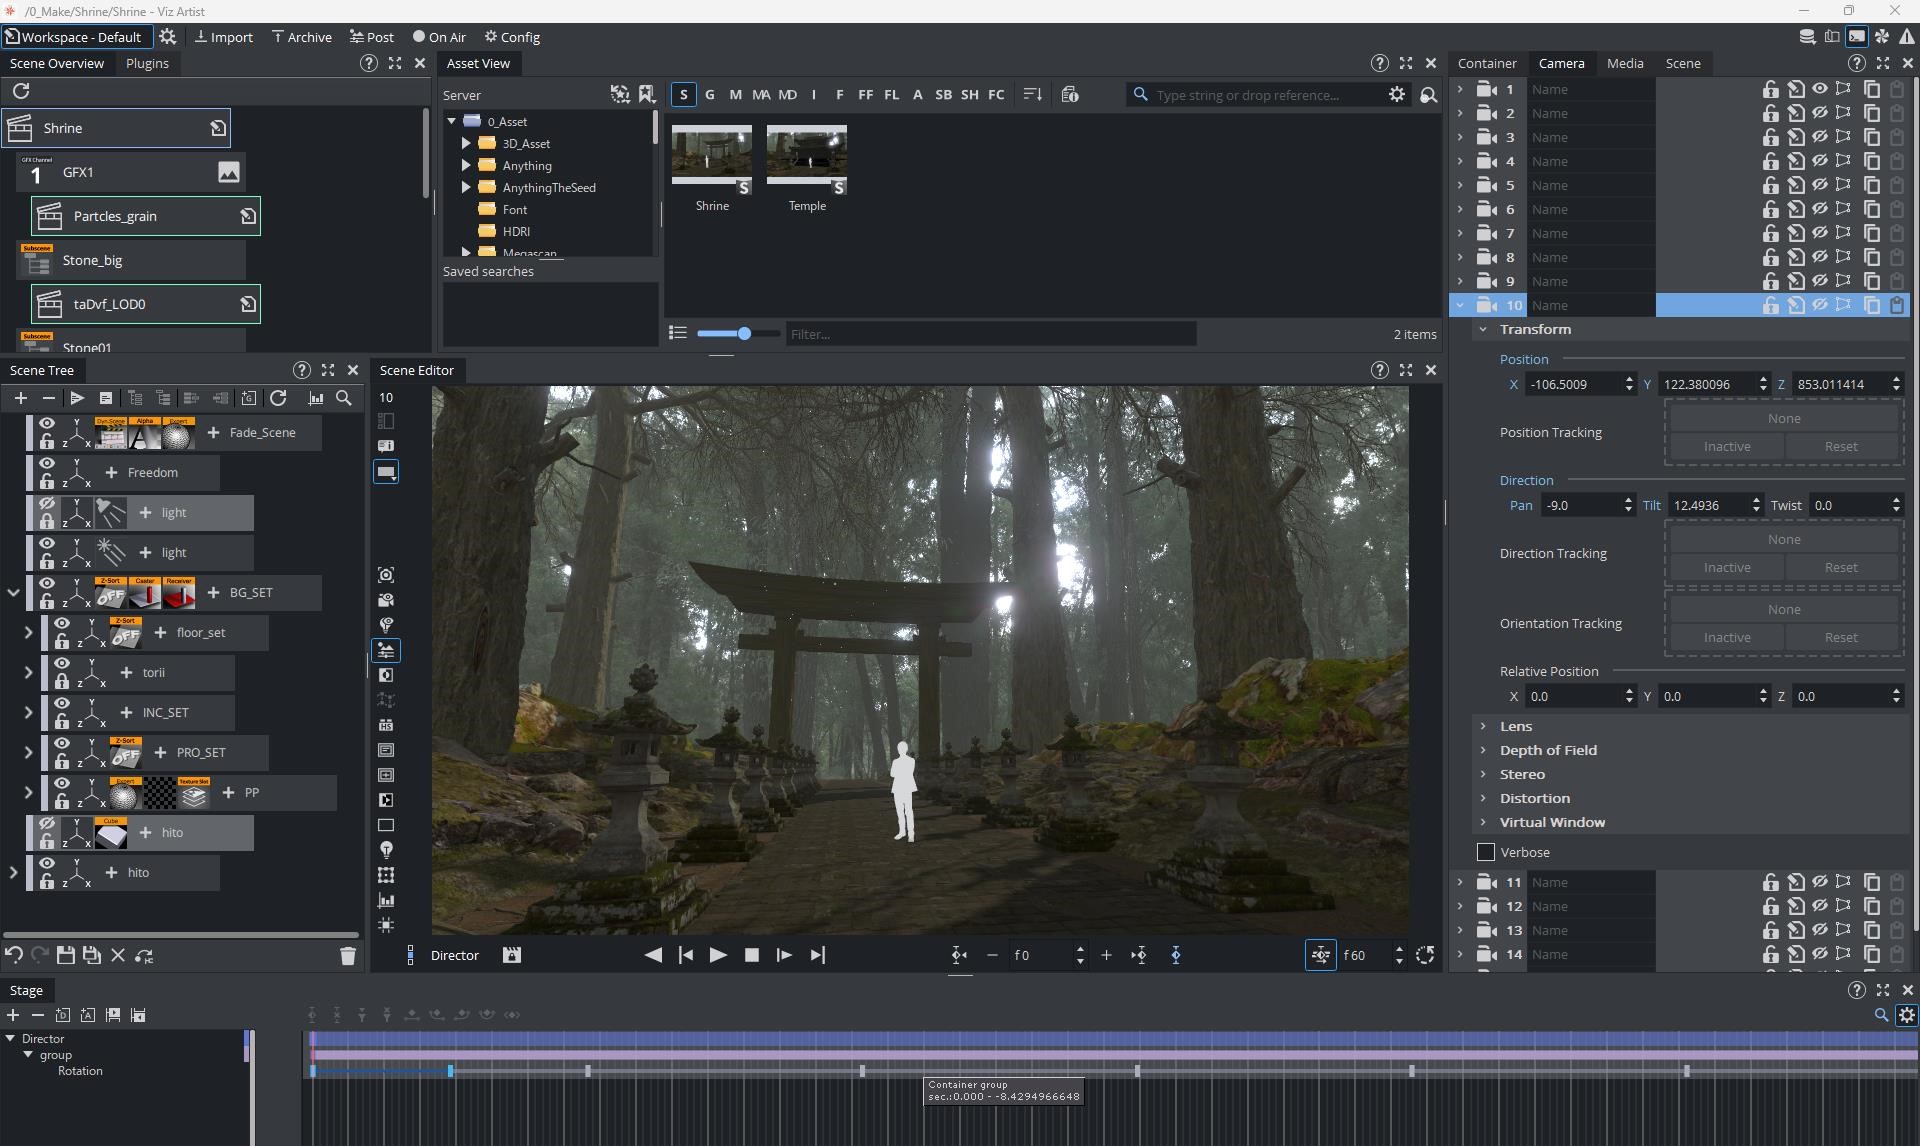Toggle visibility eye of torii container
The height and width of the screenshot is (1146, 1920).
[62, 664]
